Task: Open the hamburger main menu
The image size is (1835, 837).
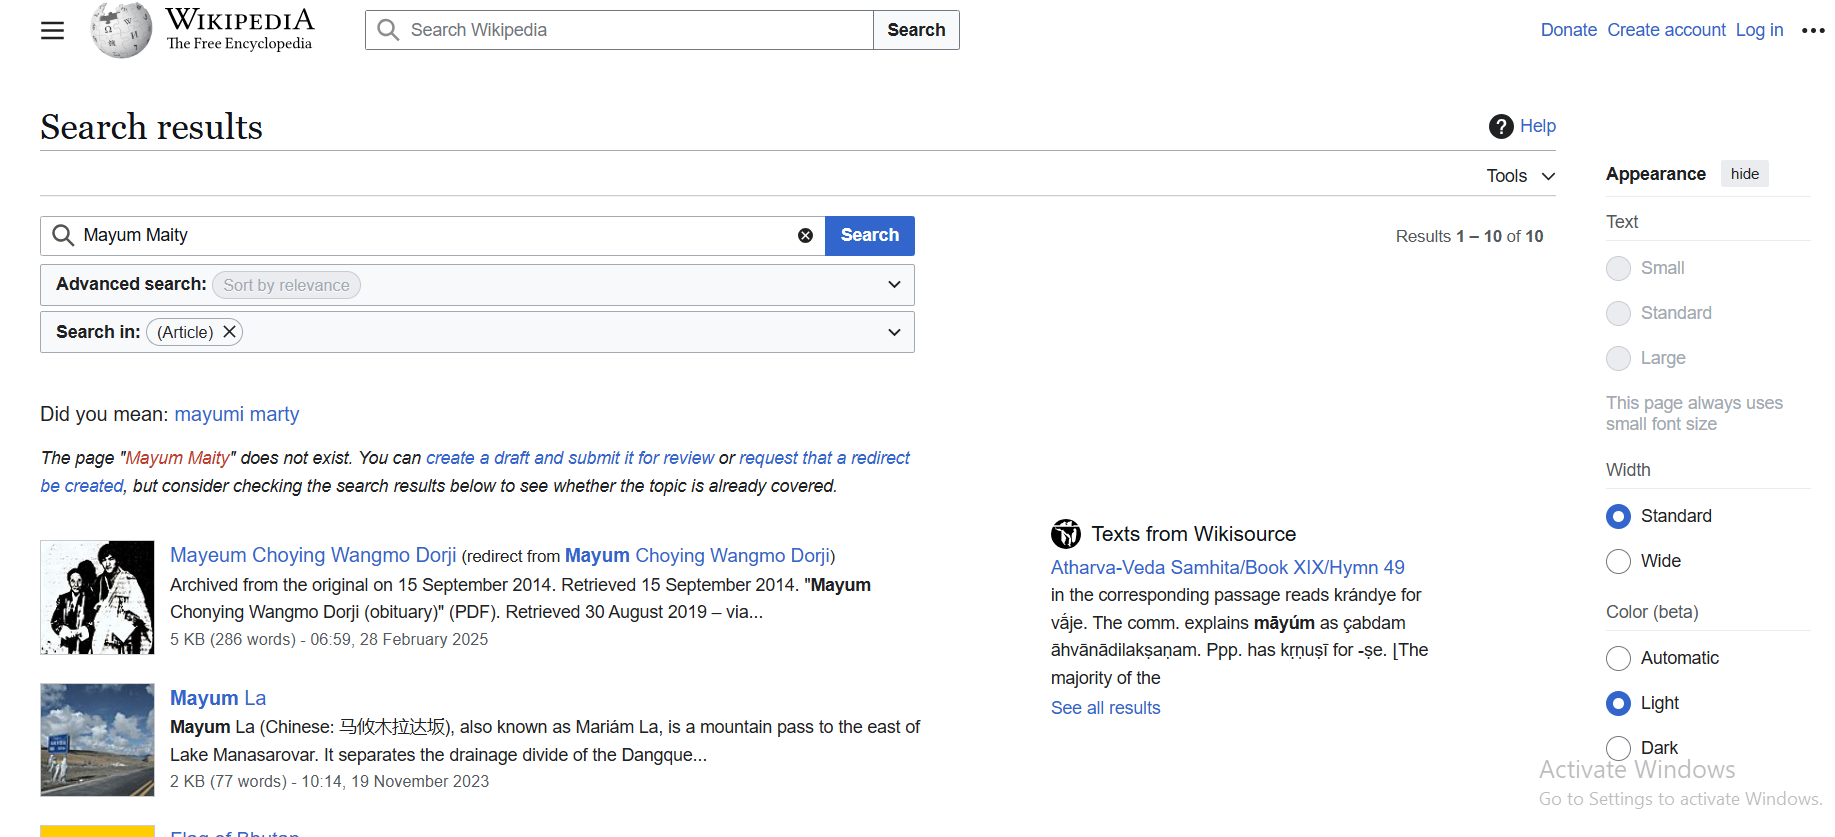Action: [52, 31]
